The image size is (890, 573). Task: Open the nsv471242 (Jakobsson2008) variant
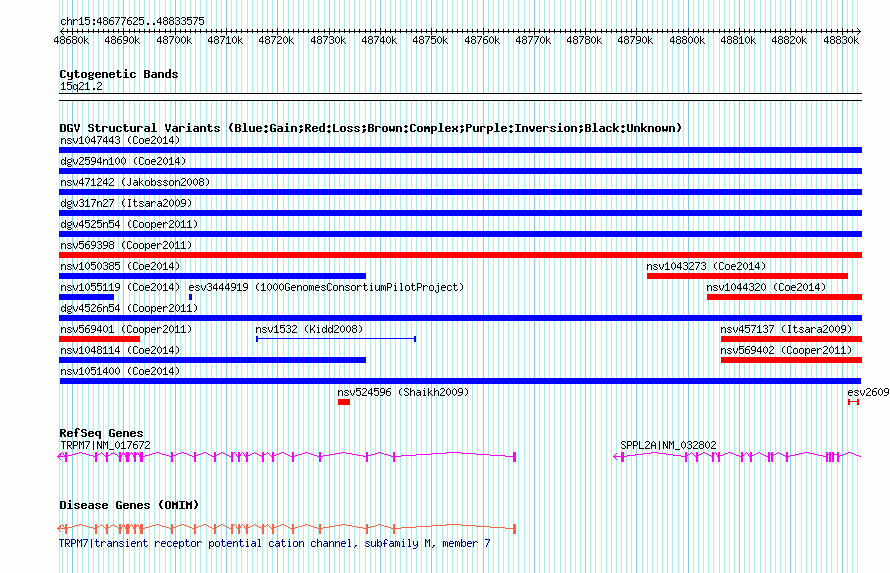click(x=135, y=182)
